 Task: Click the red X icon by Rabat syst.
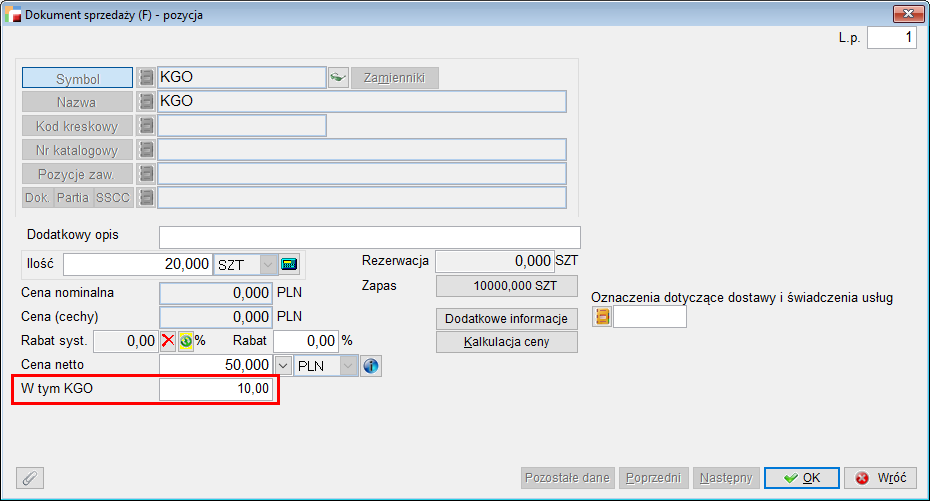click(168, 341)
